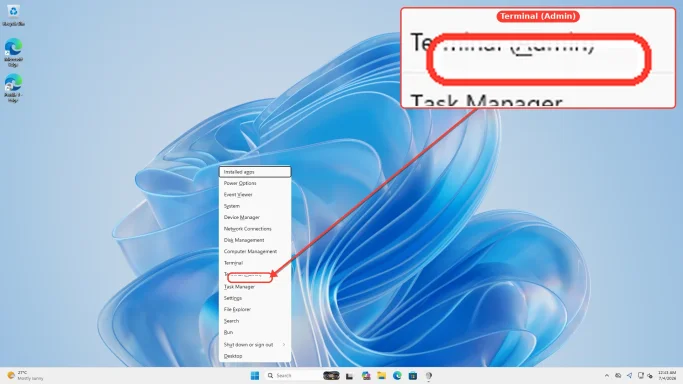Open the clock and date flyout
683x384 pixels.
tap(667, 376)
